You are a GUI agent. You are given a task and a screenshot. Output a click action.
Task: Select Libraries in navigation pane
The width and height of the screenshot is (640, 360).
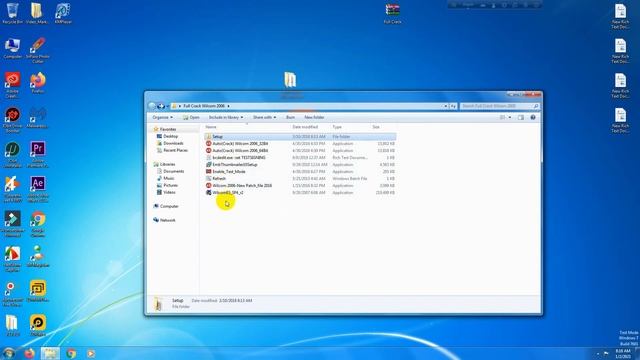tap(167, 164)
